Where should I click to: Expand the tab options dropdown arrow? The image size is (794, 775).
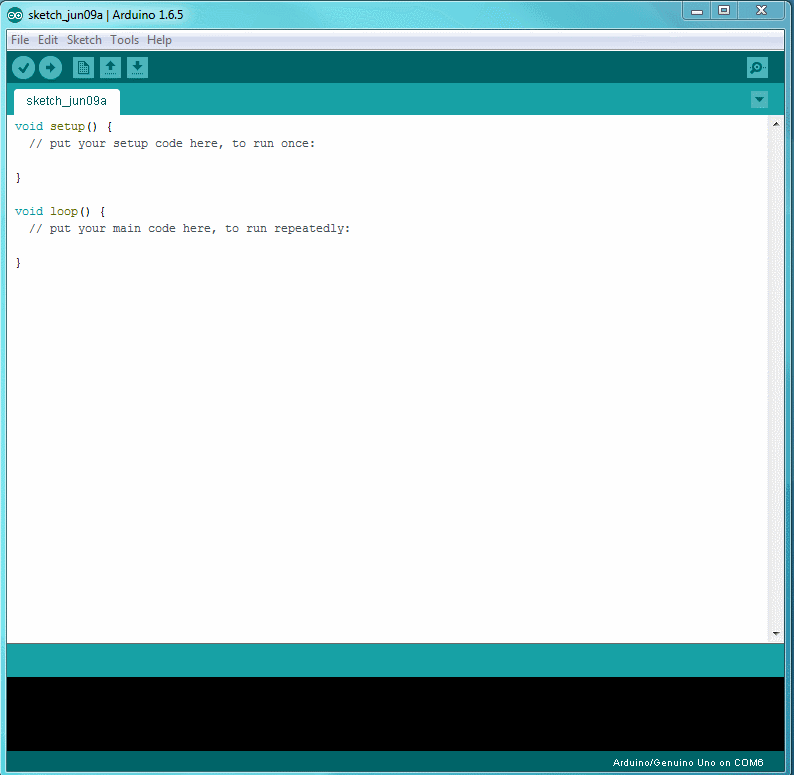[759, 99]
